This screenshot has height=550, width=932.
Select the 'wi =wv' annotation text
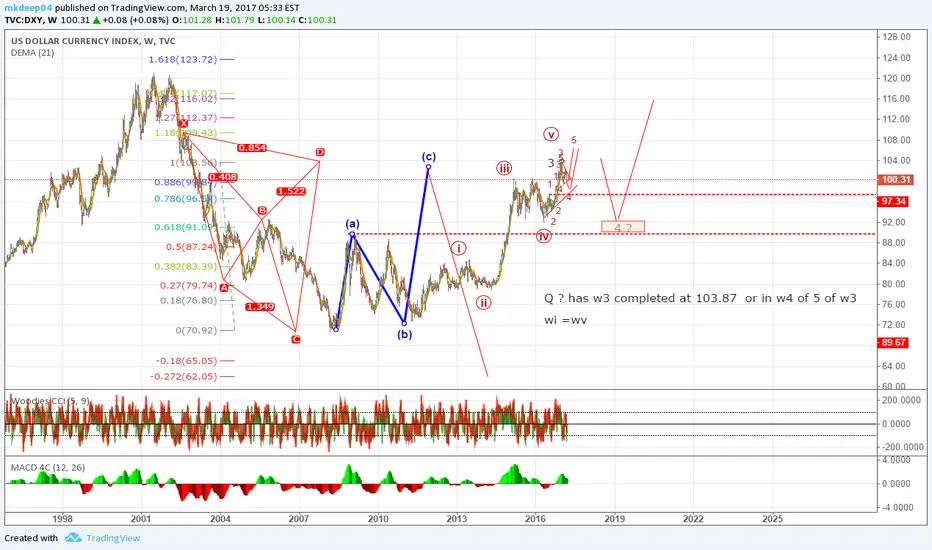[x=566, y=320]
